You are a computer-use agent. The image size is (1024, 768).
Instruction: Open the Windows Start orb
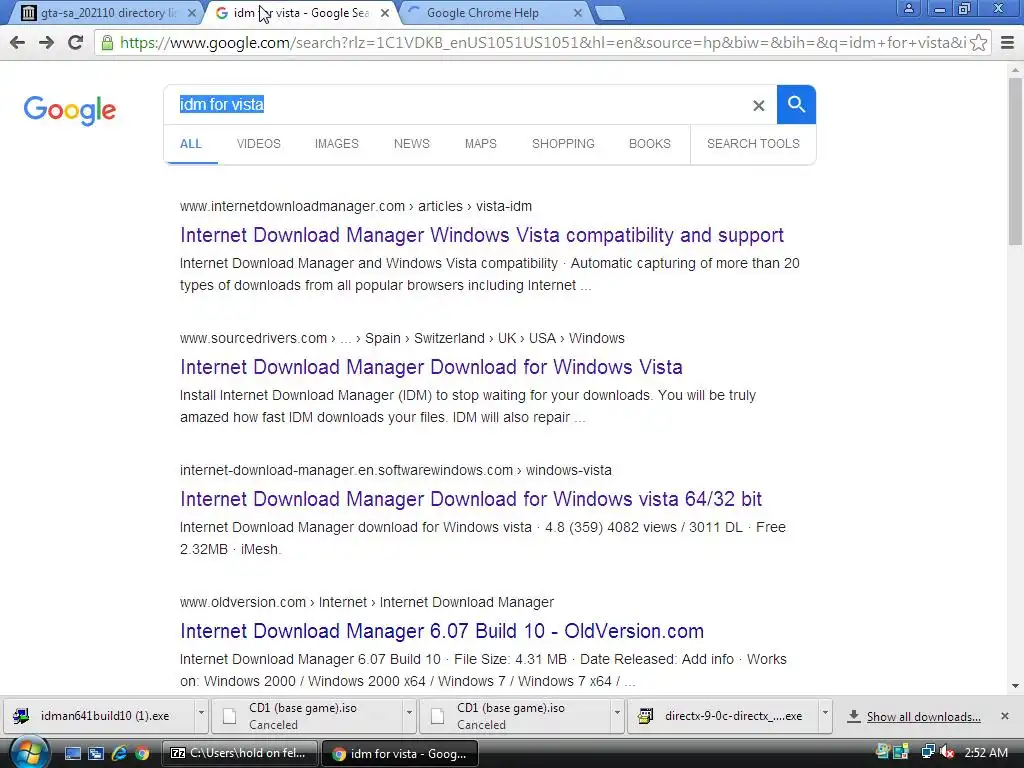click(29, 753)
